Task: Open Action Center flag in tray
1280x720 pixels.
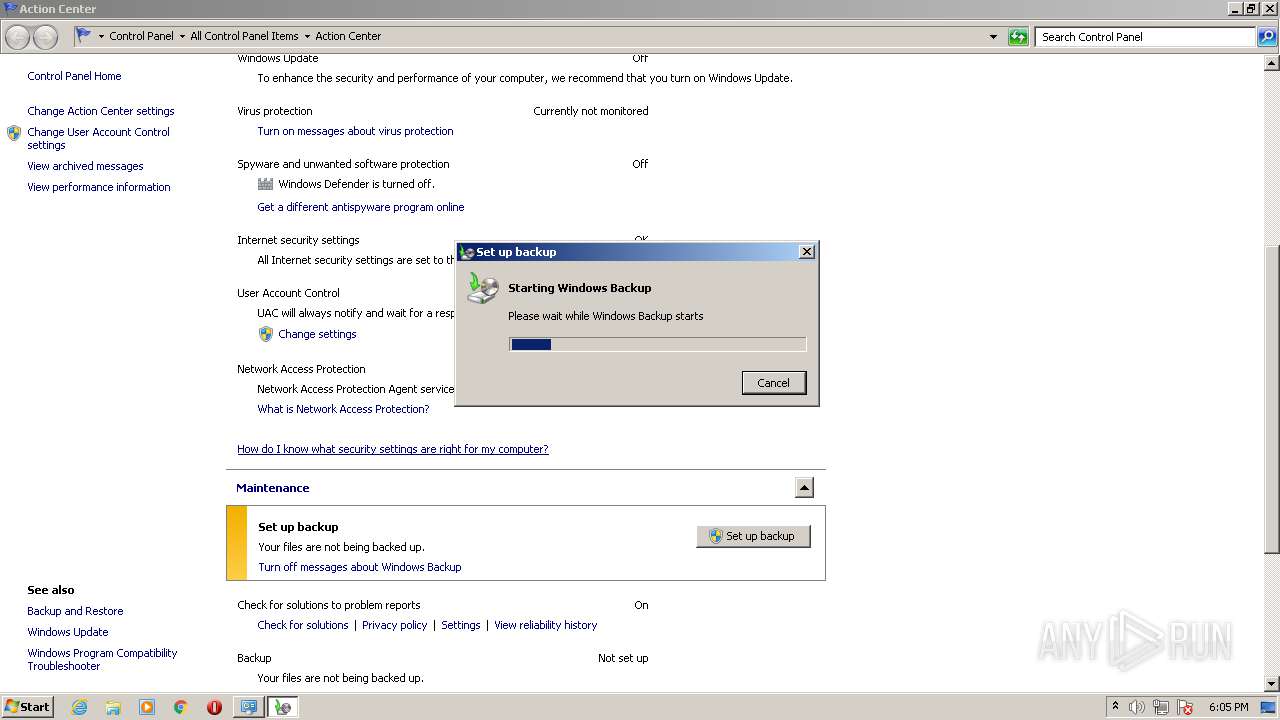Action: [1185, 707]
